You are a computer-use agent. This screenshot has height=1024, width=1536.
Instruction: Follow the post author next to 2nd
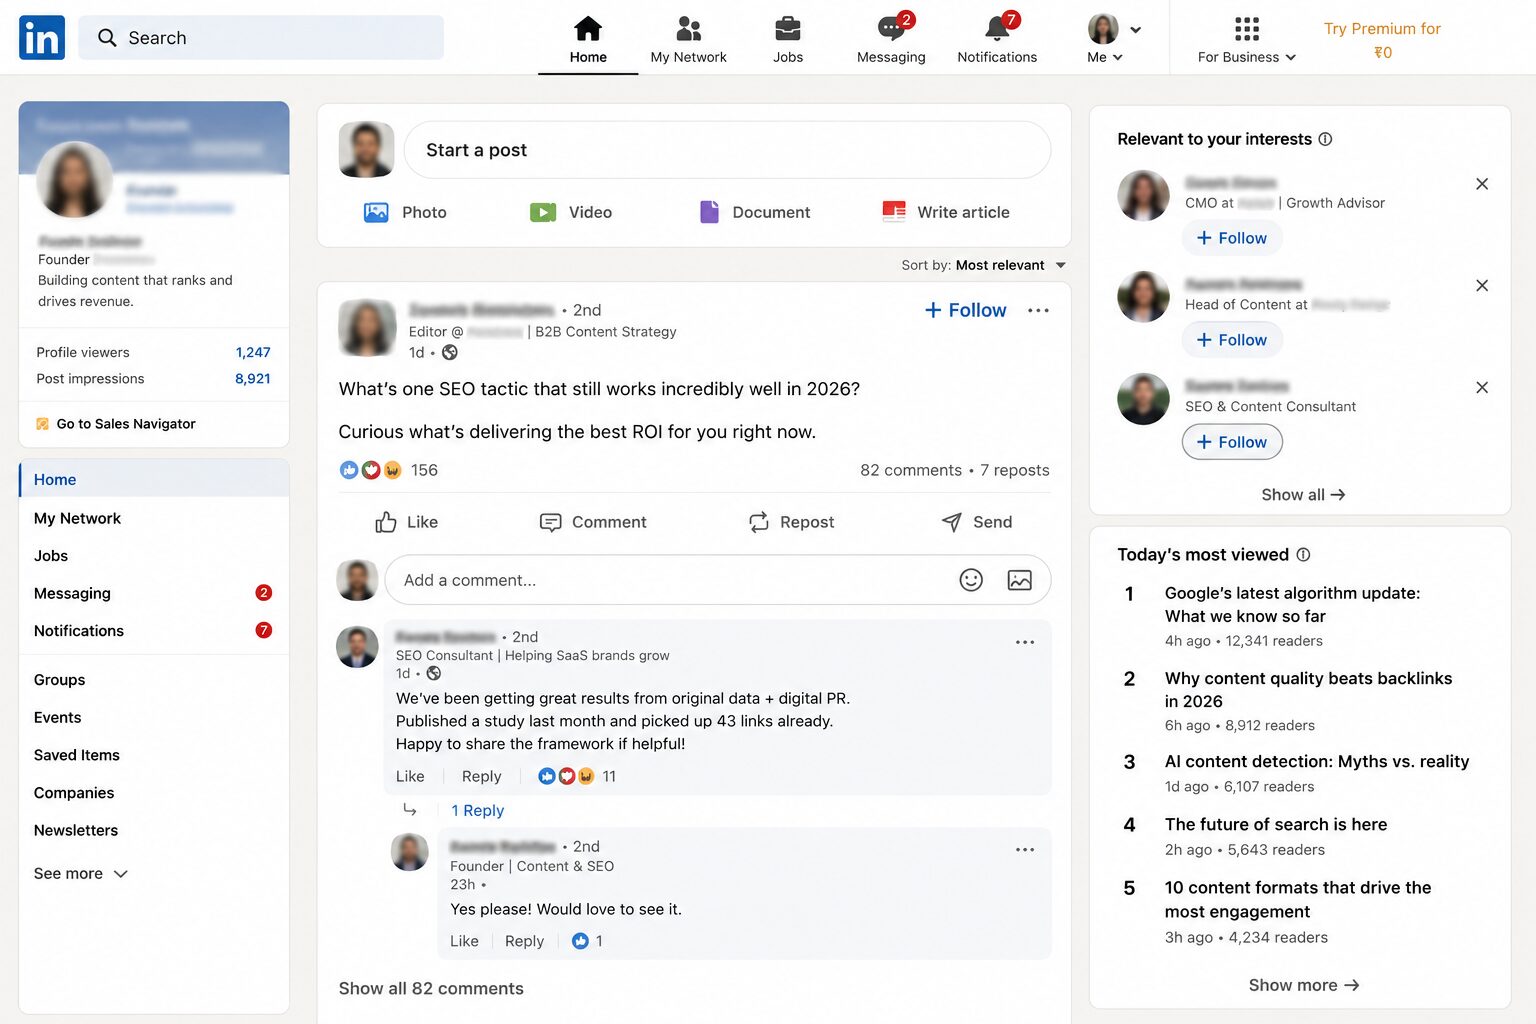[965, 310]
